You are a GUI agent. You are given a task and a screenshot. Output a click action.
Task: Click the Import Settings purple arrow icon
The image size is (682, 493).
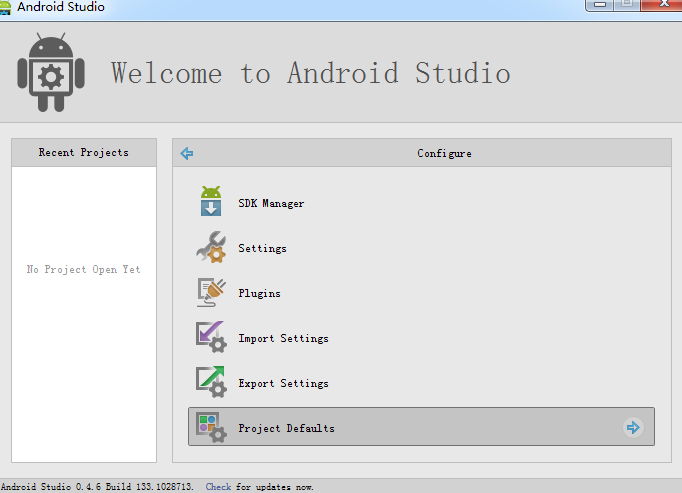point(211,337)
